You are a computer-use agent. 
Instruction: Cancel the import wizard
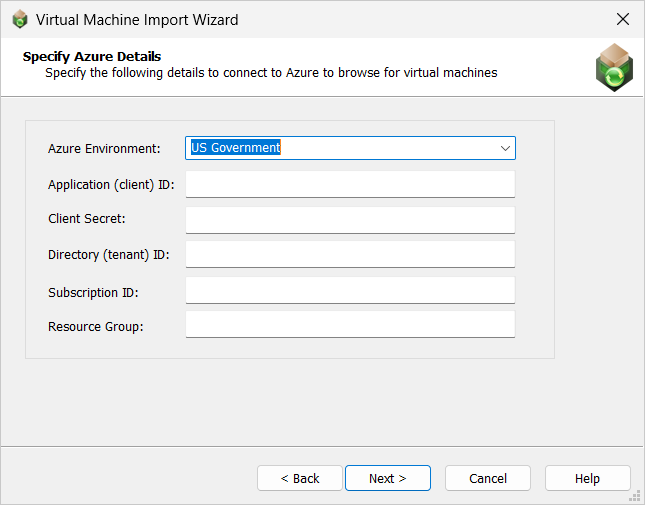click(488, 478)
